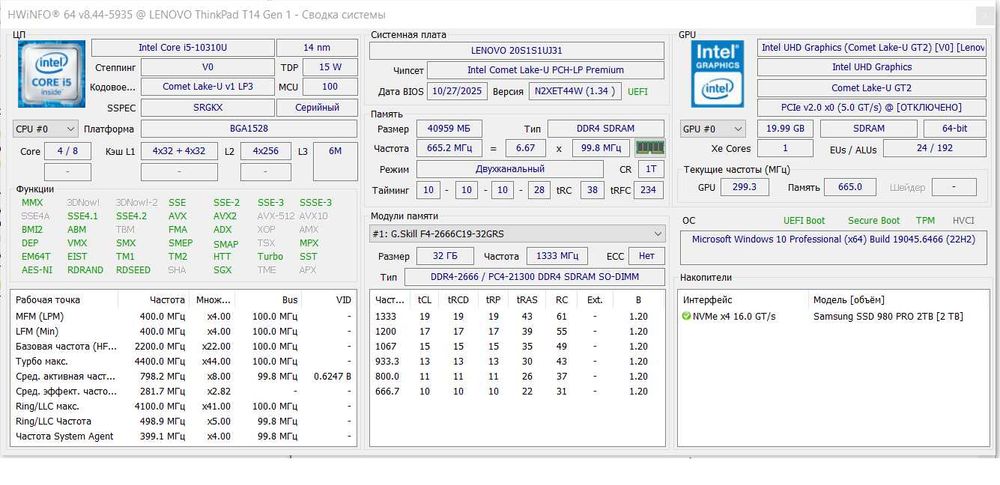Click the L3 cache 6M field
This screenshot has width=1000, height=485.
[335, 161]
